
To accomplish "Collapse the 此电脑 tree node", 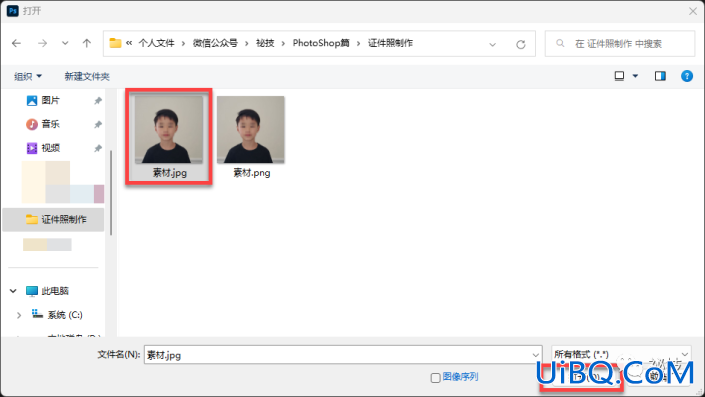I will (x=13, y=291).
